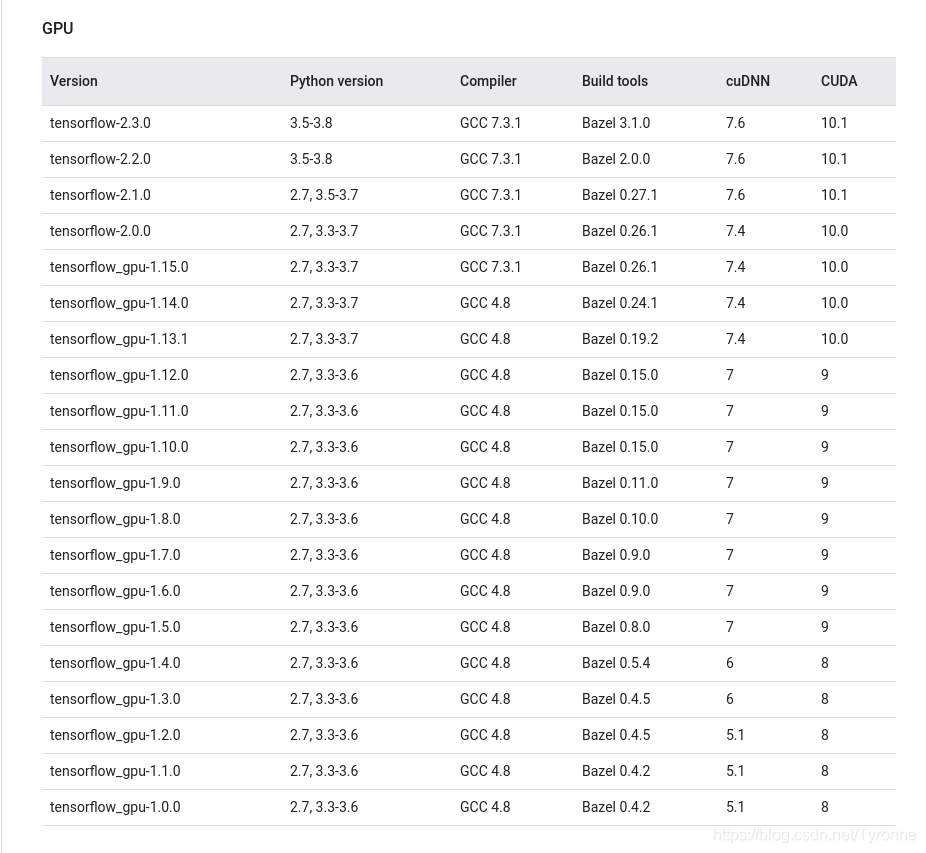
Task: Click tensorflow_gpu-1.1.0 version cell
Action: coord(115,771)
